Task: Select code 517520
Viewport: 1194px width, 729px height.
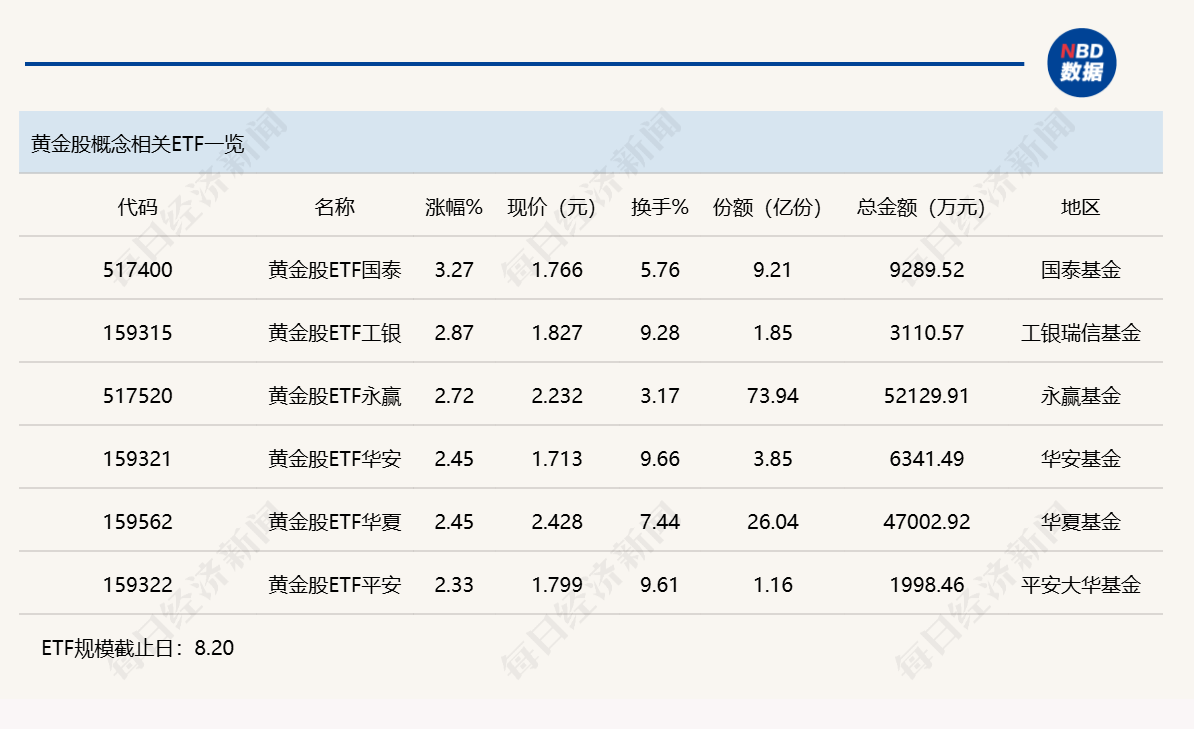Action: tap(138, 396)
